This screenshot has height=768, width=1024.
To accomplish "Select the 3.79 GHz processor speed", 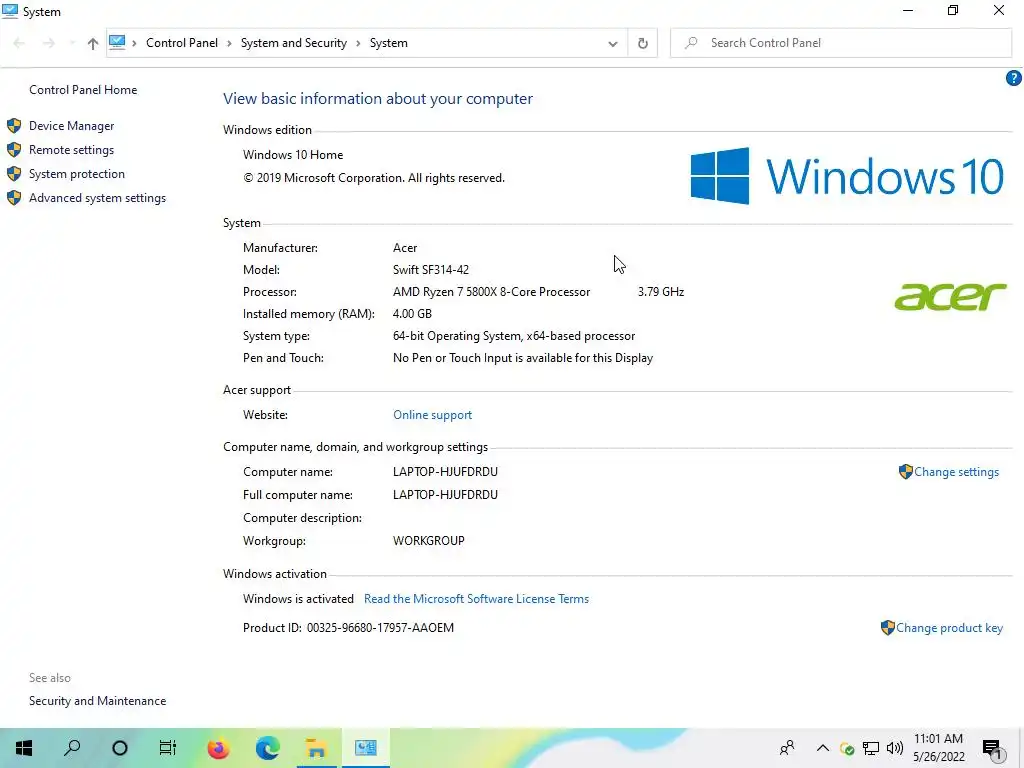I will point(661,292).
